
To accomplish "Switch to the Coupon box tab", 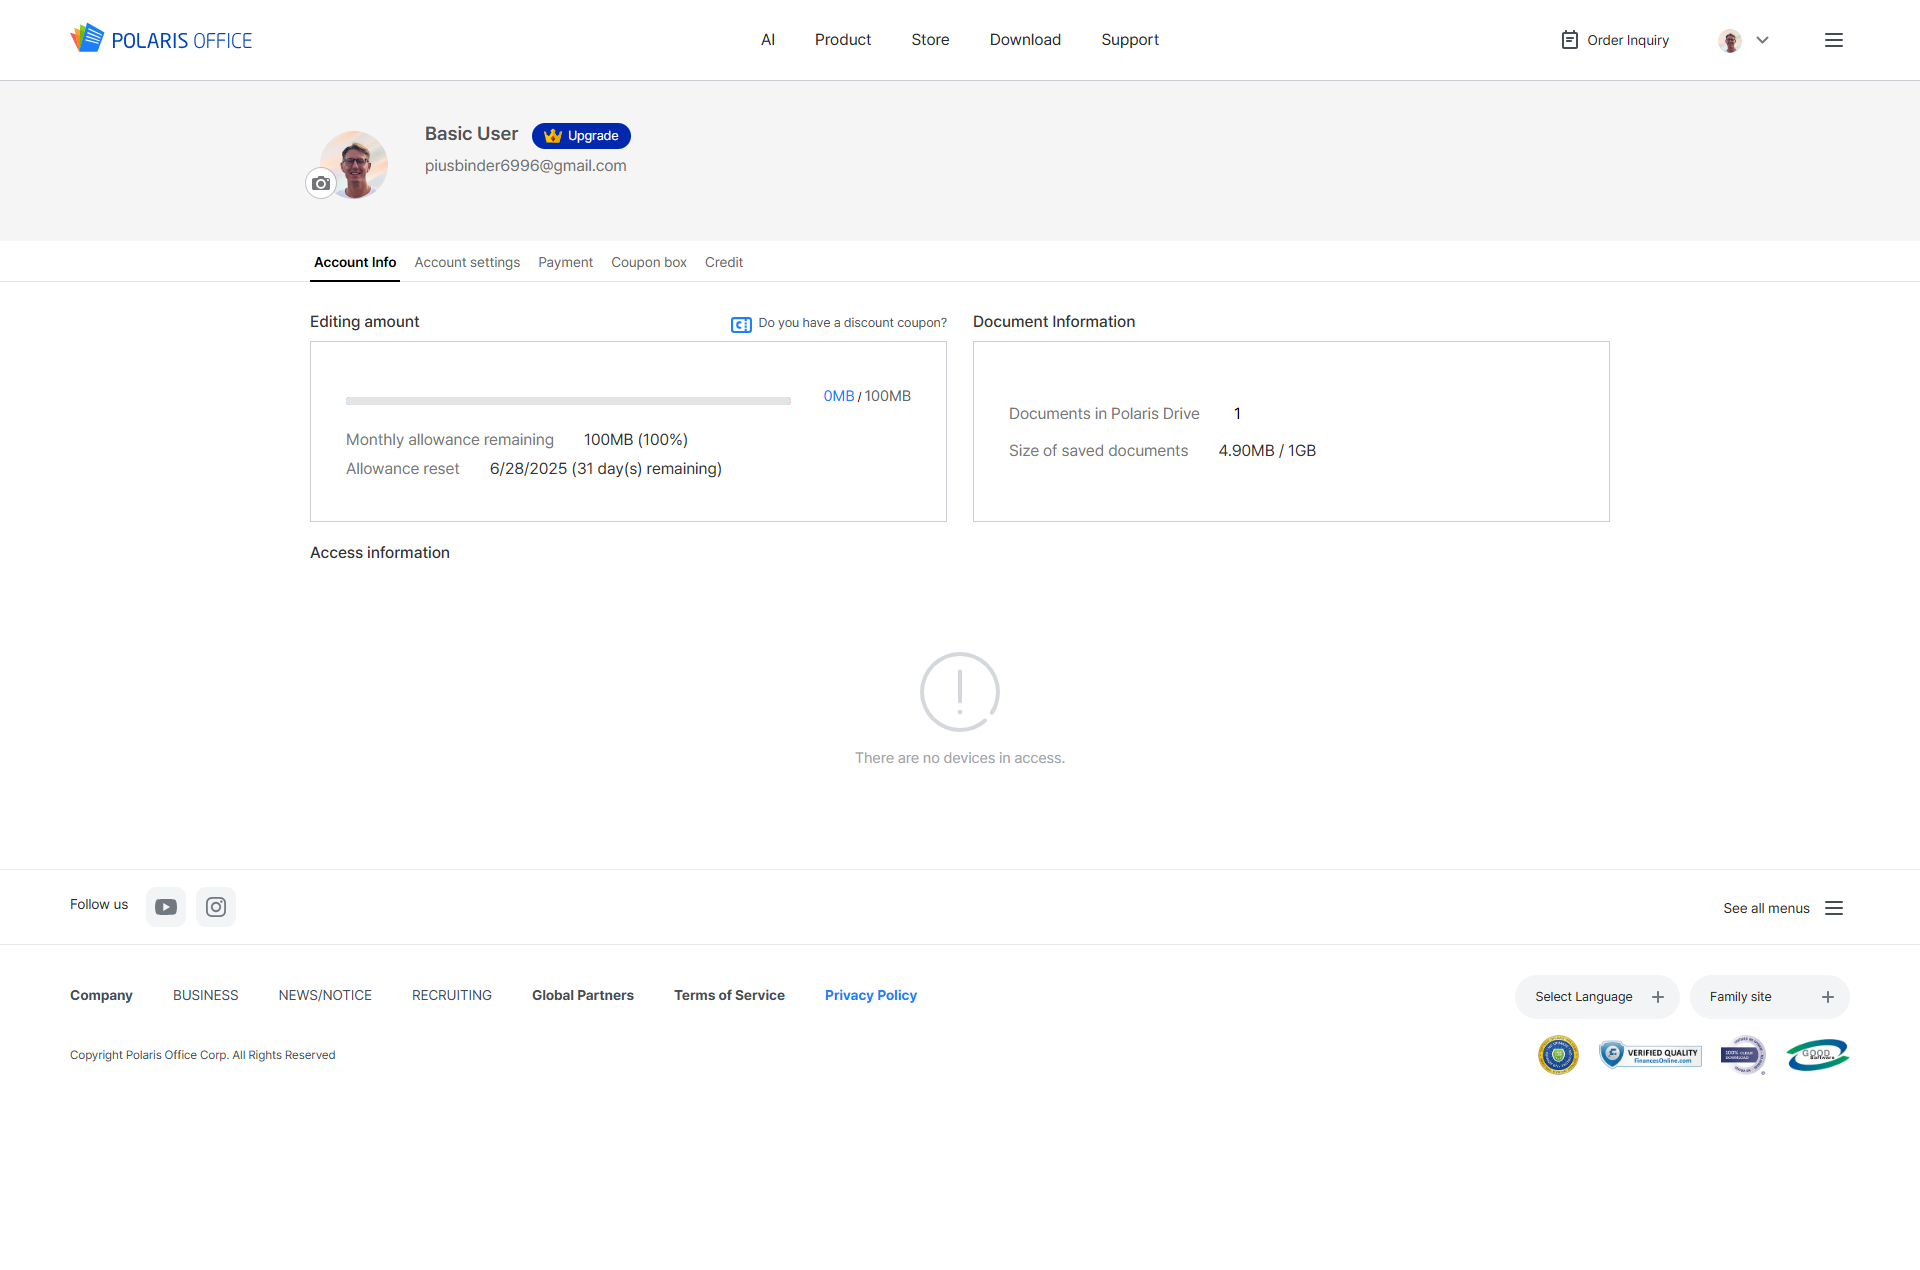I will click(649, 262).
